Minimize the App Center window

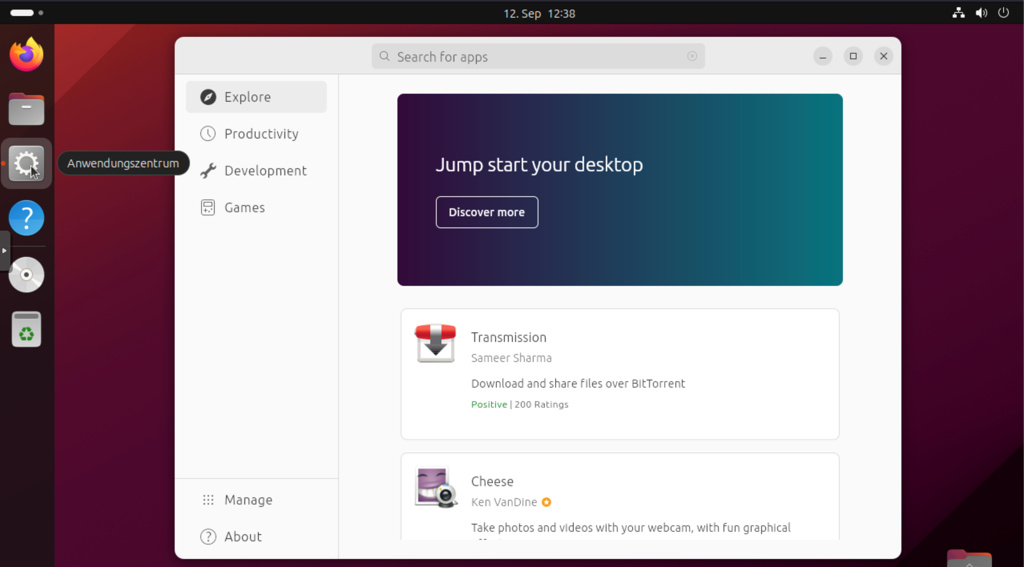823,56
